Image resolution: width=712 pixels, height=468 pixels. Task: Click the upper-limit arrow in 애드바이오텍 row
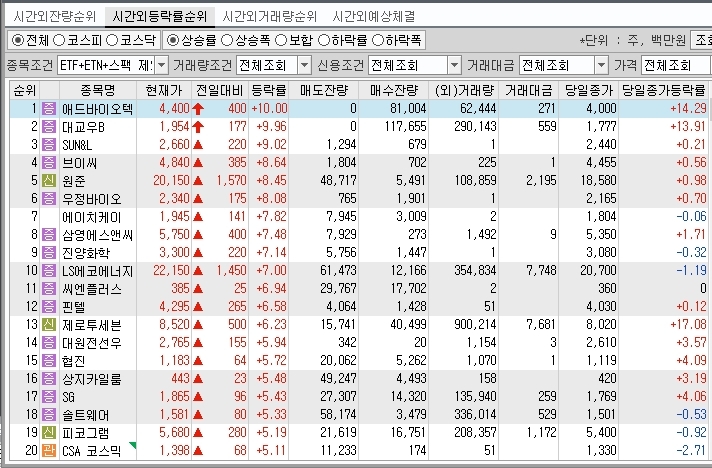point(198,108)
